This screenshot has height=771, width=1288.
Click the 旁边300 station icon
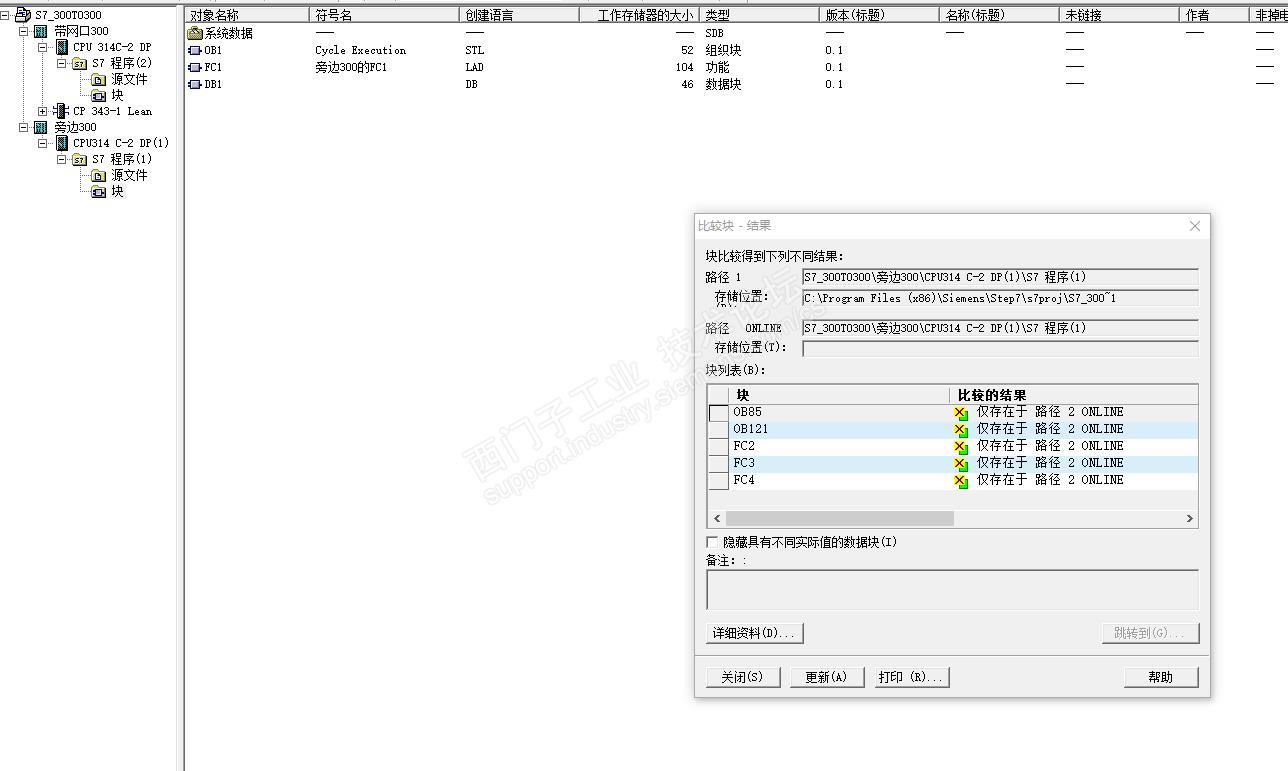[x=41, y=127]
